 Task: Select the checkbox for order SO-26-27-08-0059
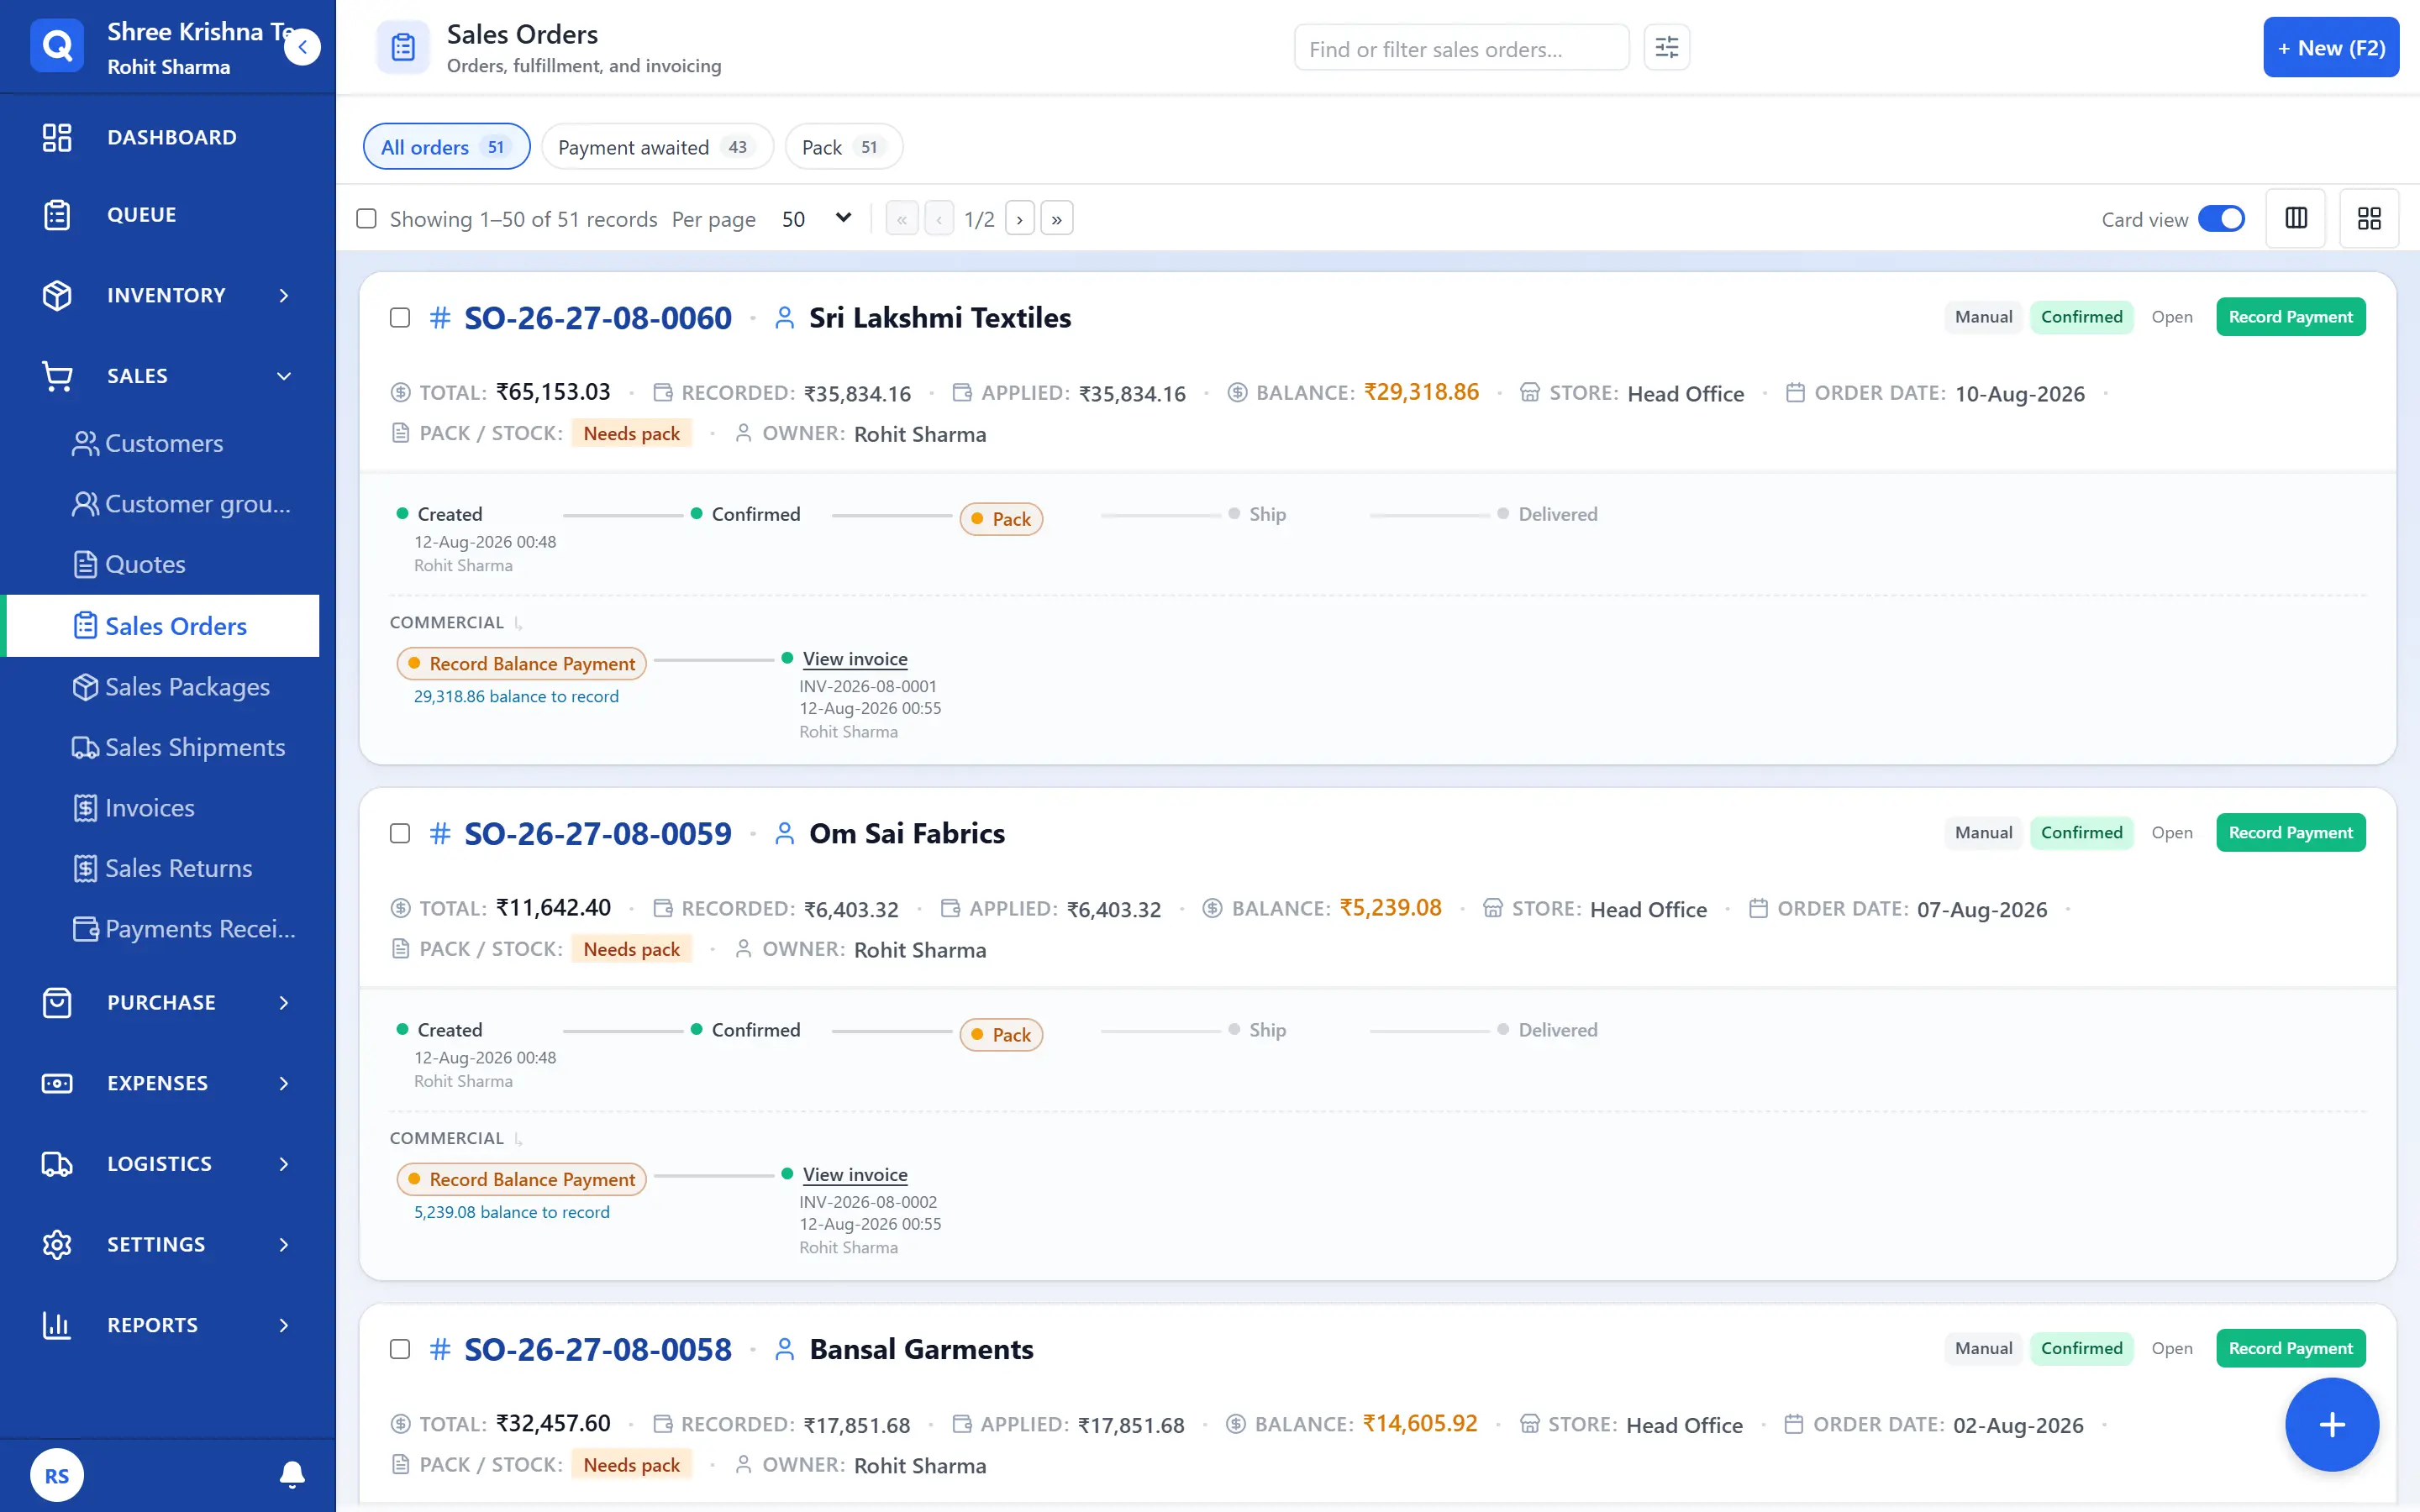(400, 834)
